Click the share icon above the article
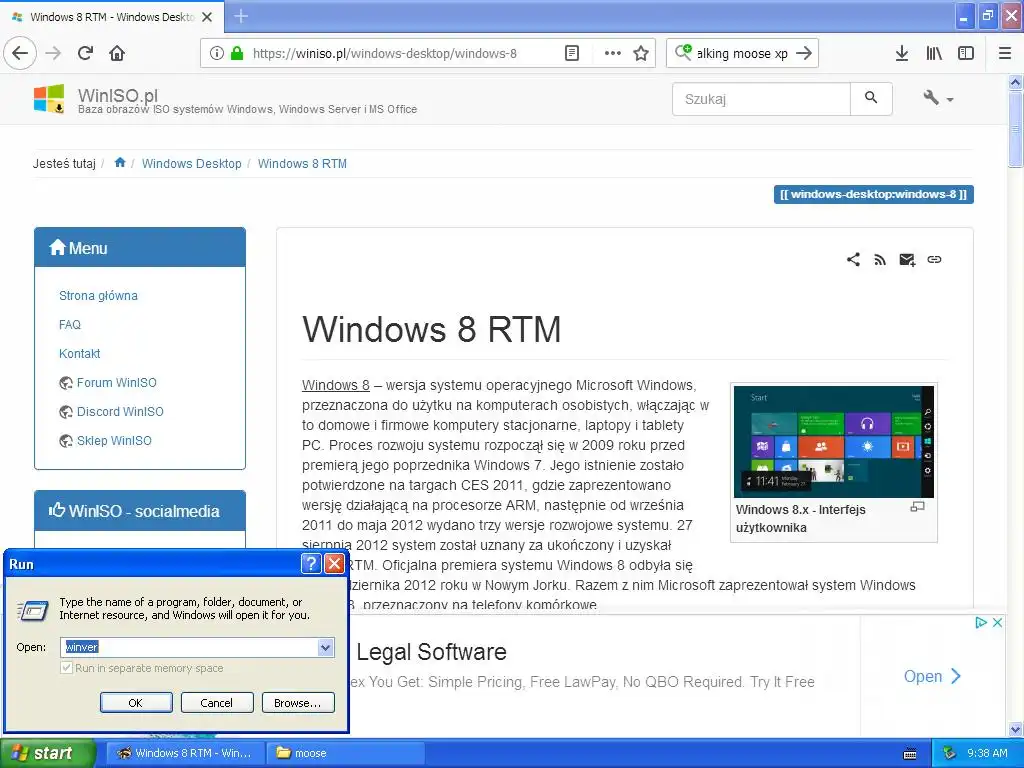 [x=853, y=259]
